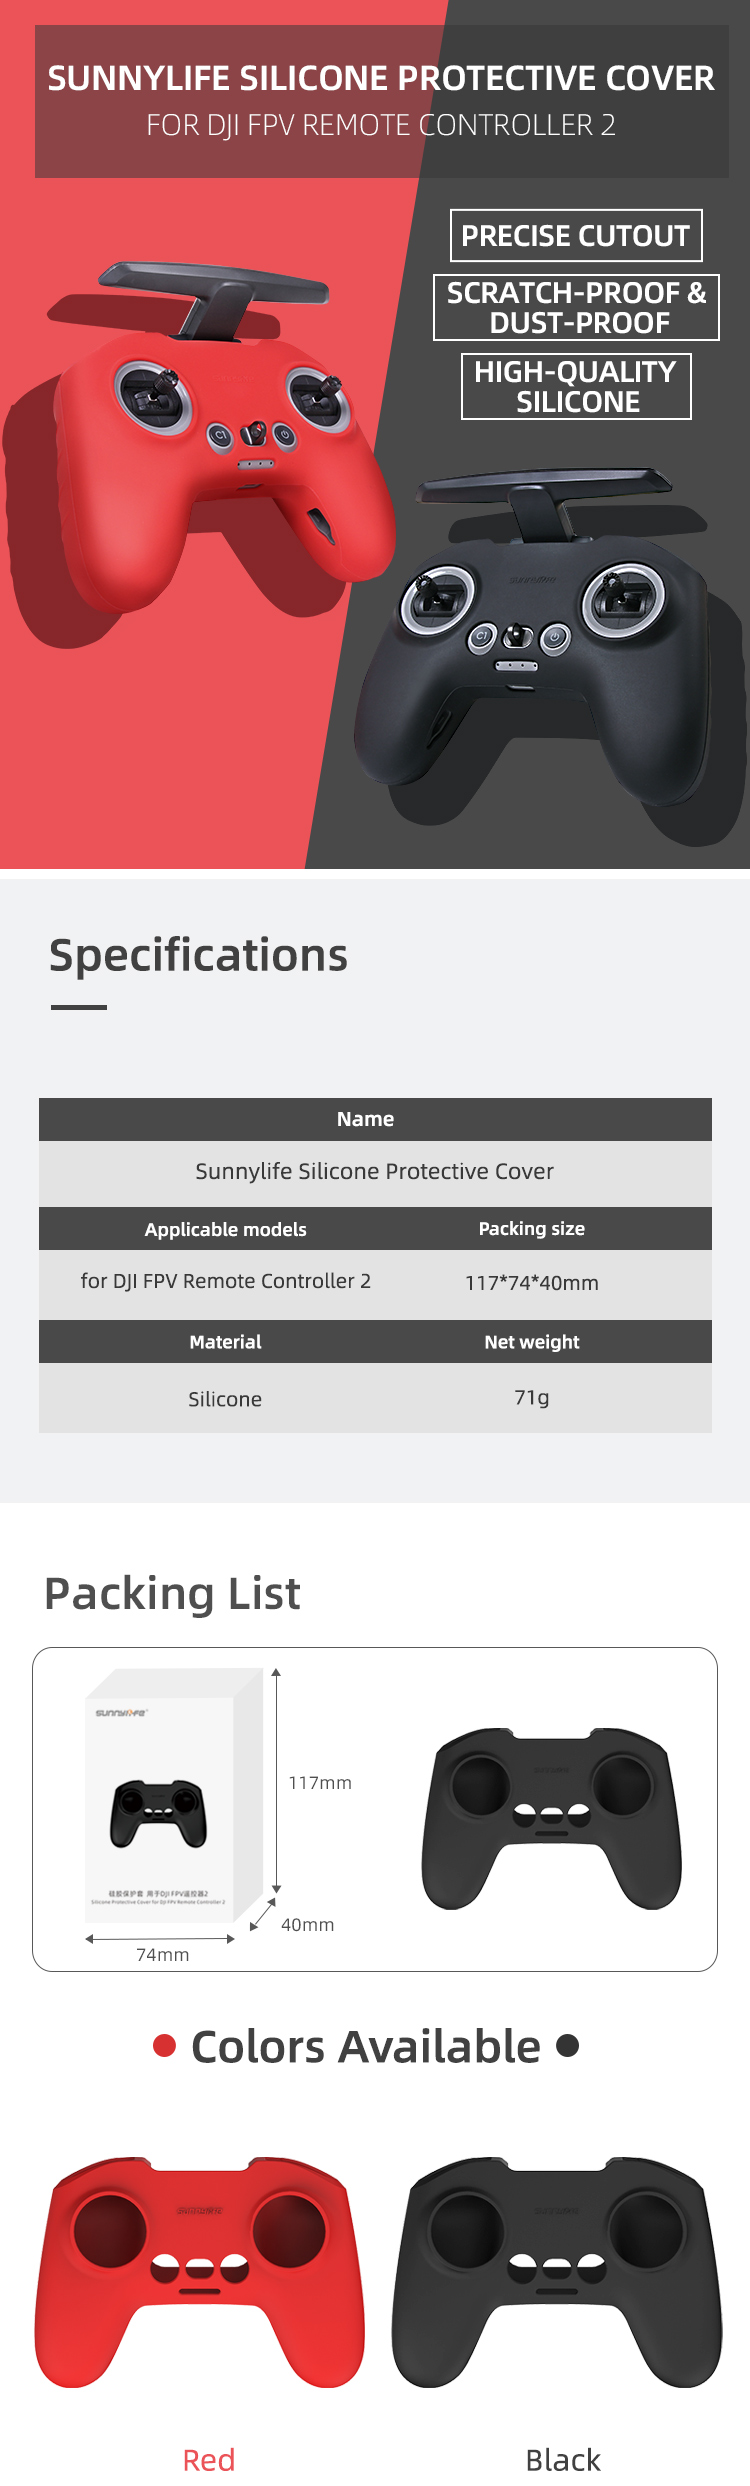This screenshot has width=750, height=2486.
Task: Select the 71g net weight value
Action: (x=531, y=1398)
